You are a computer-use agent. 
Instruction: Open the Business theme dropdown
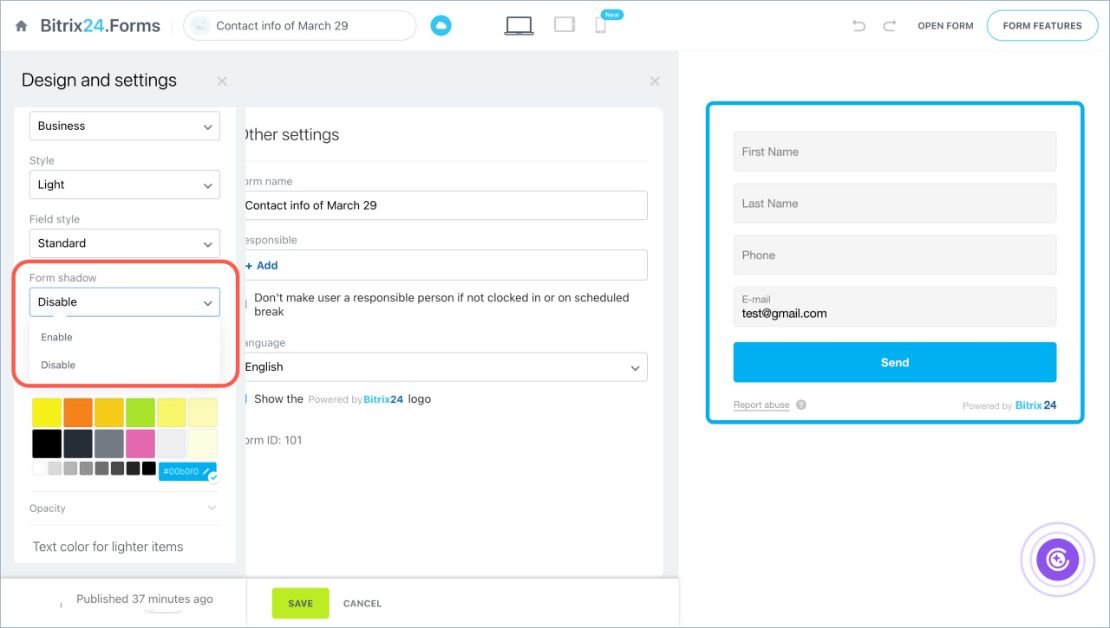click(125, 126)
